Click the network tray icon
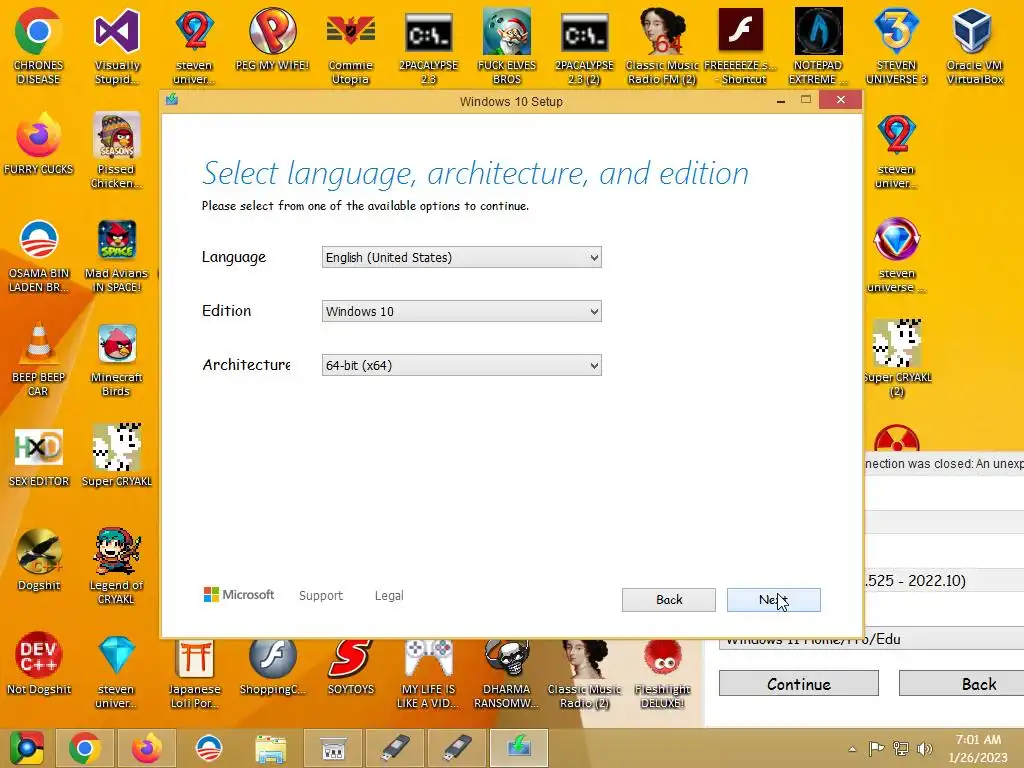 click(x=901, y=748)
